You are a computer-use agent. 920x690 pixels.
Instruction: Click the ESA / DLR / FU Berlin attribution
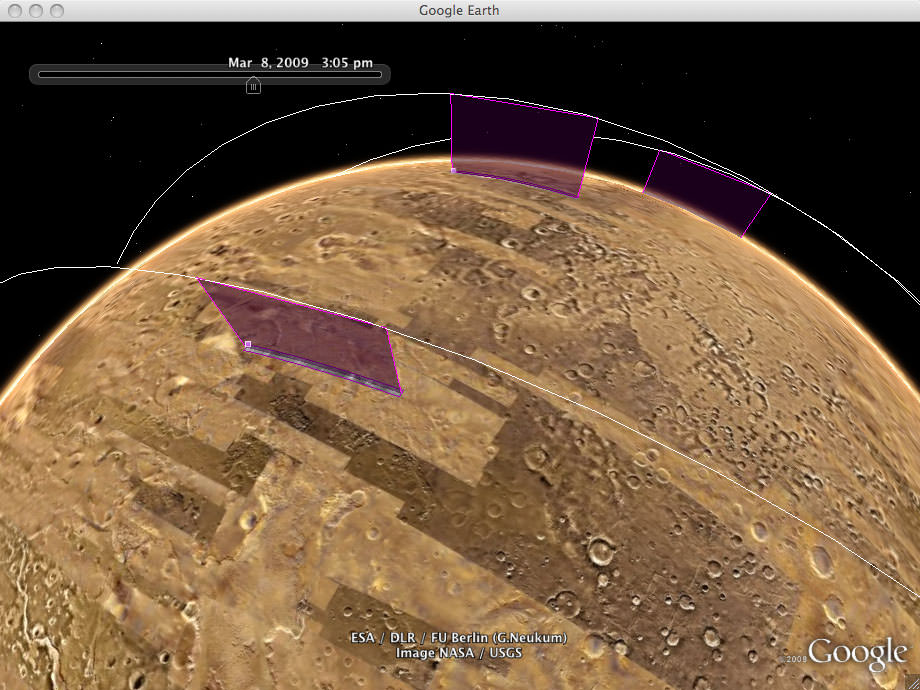[x=458, y=638]
